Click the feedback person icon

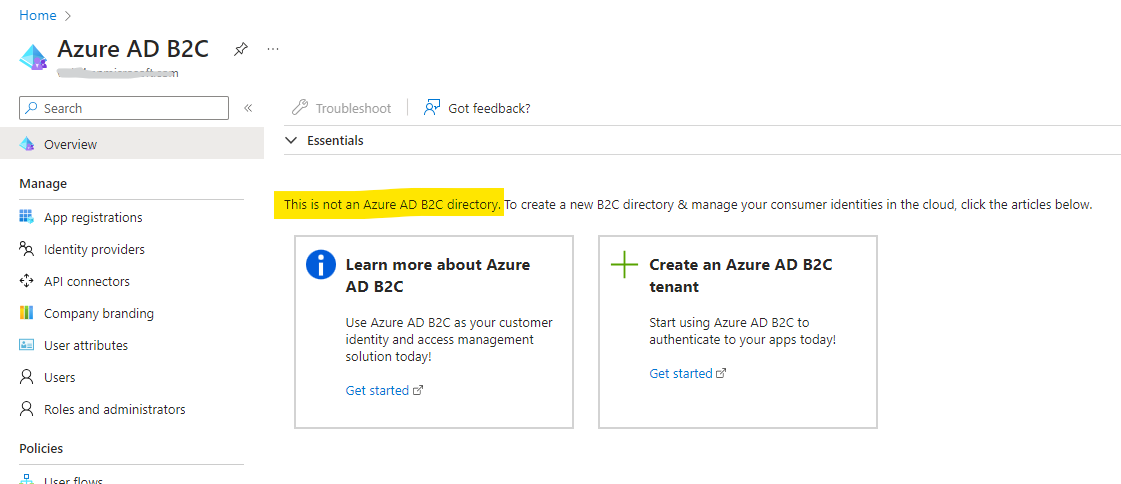coord(431,107)
